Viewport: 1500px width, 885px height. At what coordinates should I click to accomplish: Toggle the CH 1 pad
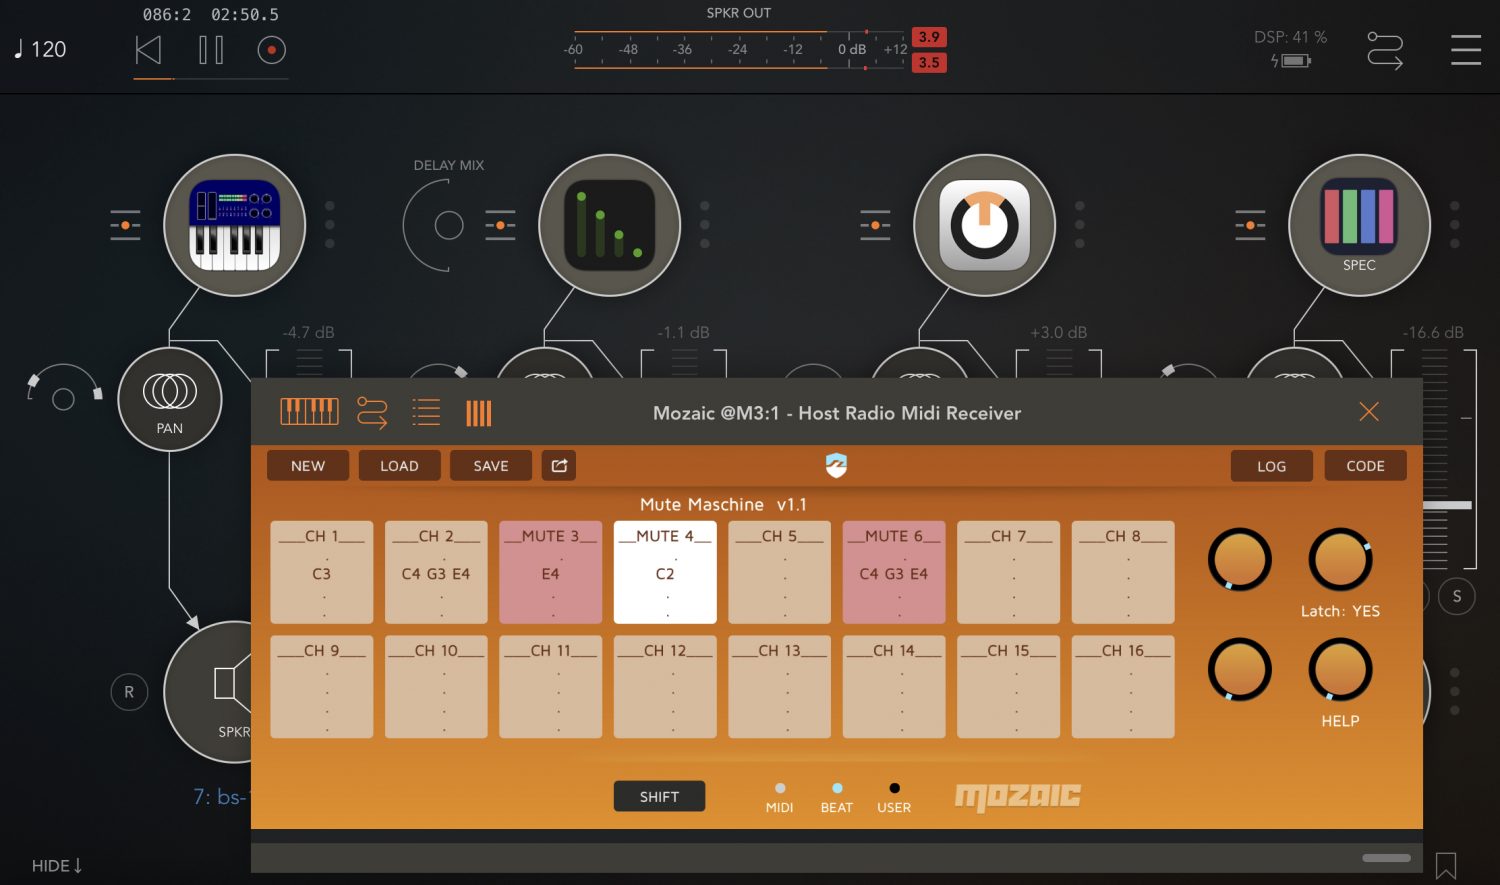pyautogui.click(x=322, y=572)
